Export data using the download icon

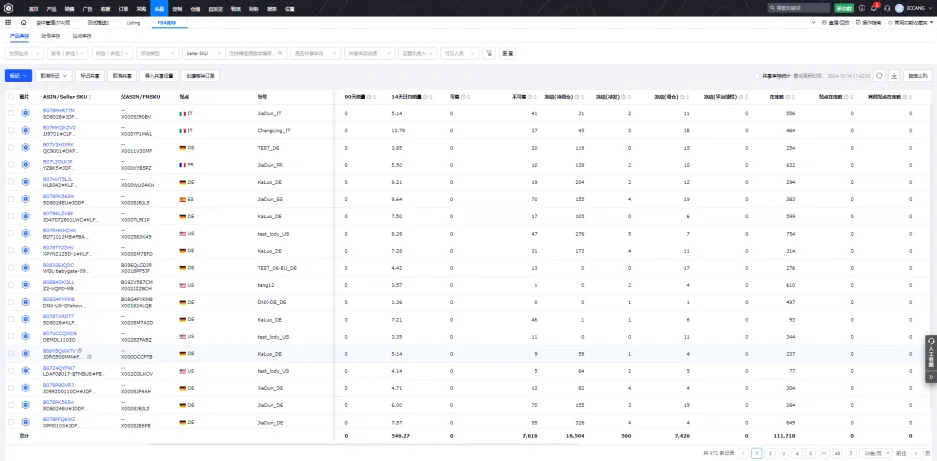point(894,76)
